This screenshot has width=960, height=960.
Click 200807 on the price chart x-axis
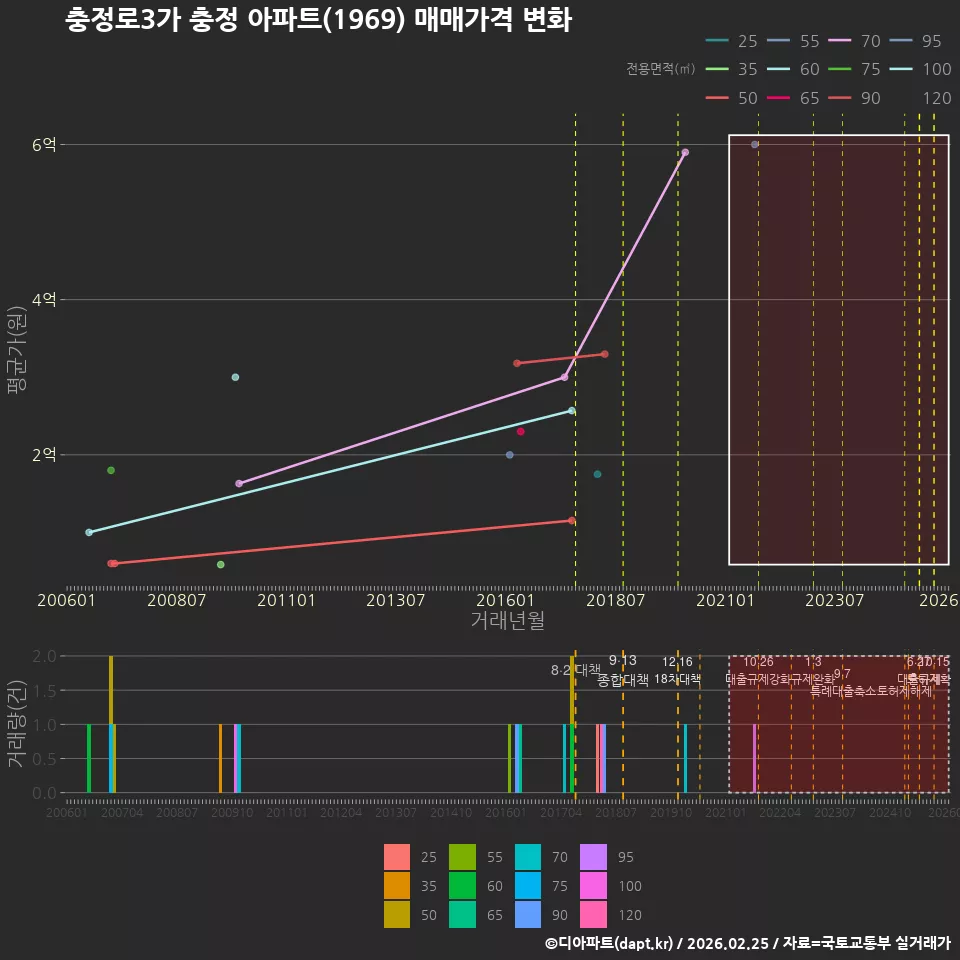tap(176, 600)
